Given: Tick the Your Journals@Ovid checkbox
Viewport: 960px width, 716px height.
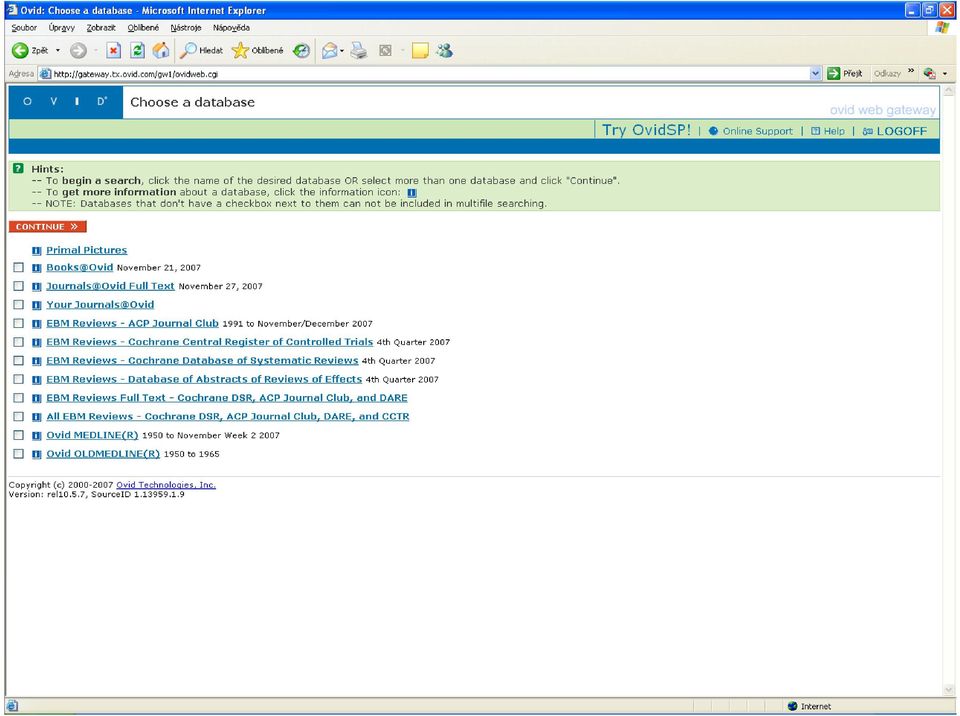Looking at the screenshot, I should 18,304.
